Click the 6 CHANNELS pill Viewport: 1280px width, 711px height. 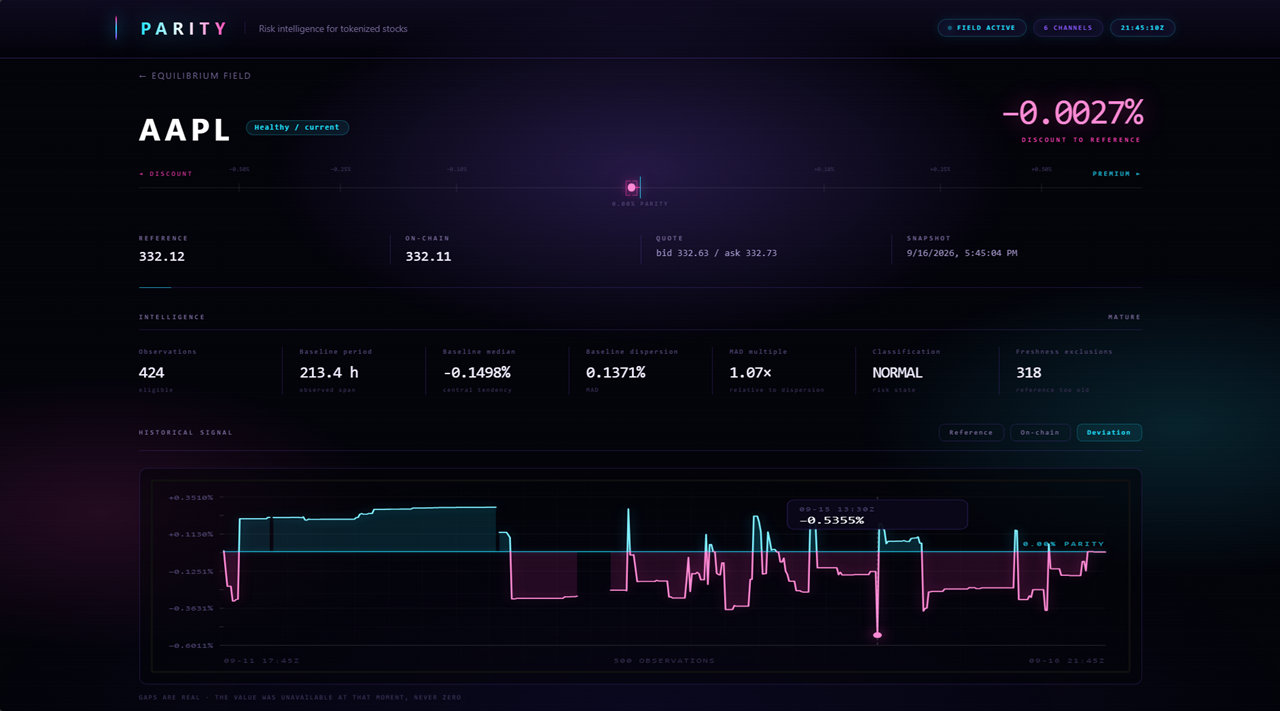click(x=1068, y=28)
